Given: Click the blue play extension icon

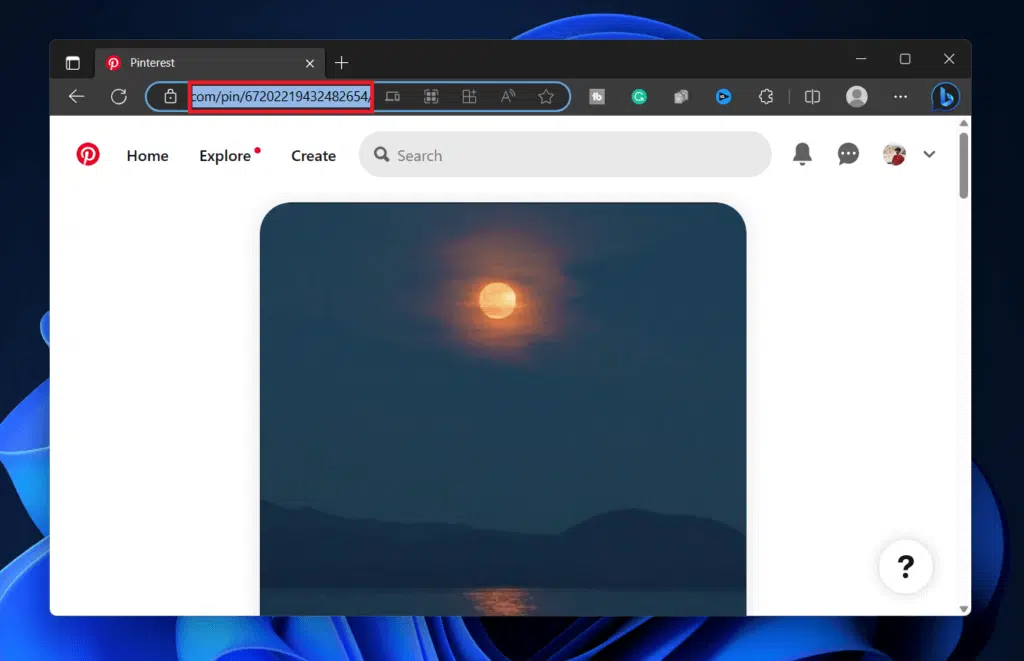Looking at the screenshot, I should click(724, 97).
